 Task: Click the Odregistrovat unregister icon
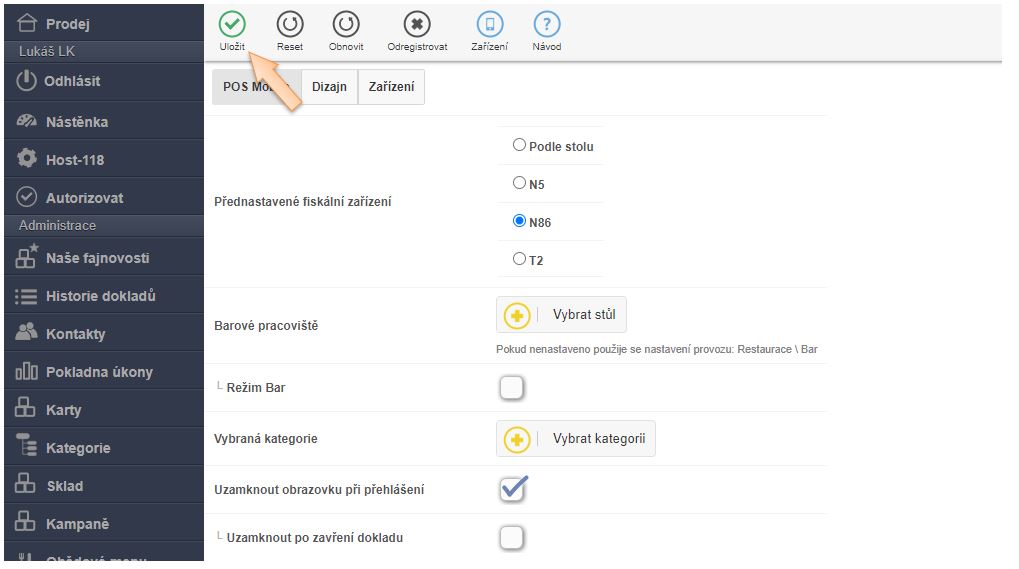417,25
